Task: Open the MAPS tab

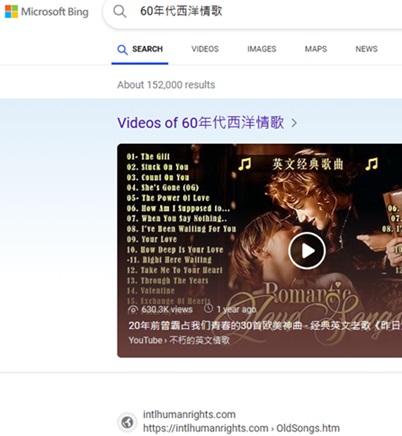Action: pyautogui.click(x=316, y=49)
